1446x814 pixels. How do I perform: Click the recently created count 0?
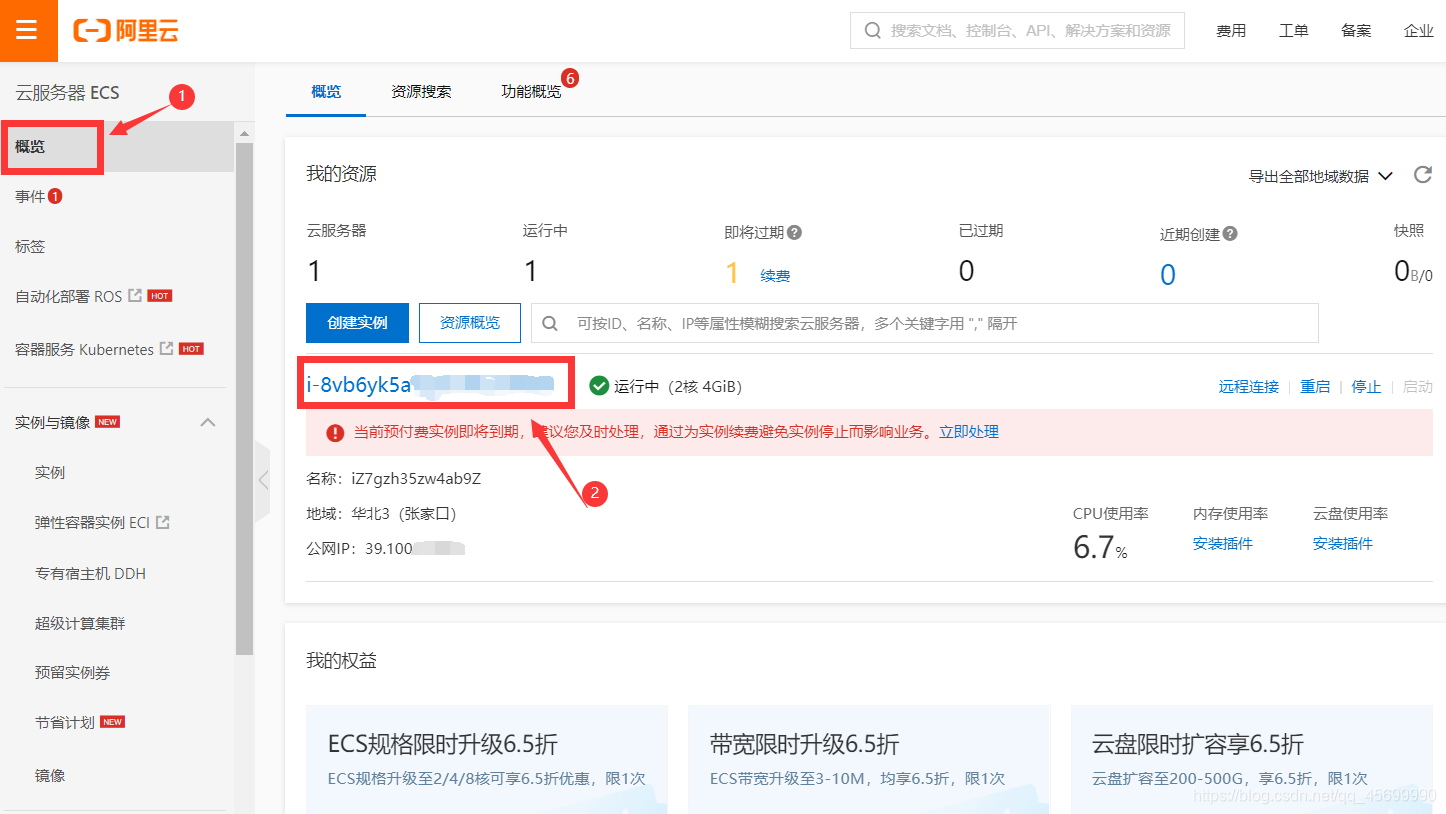(1168, 275)
